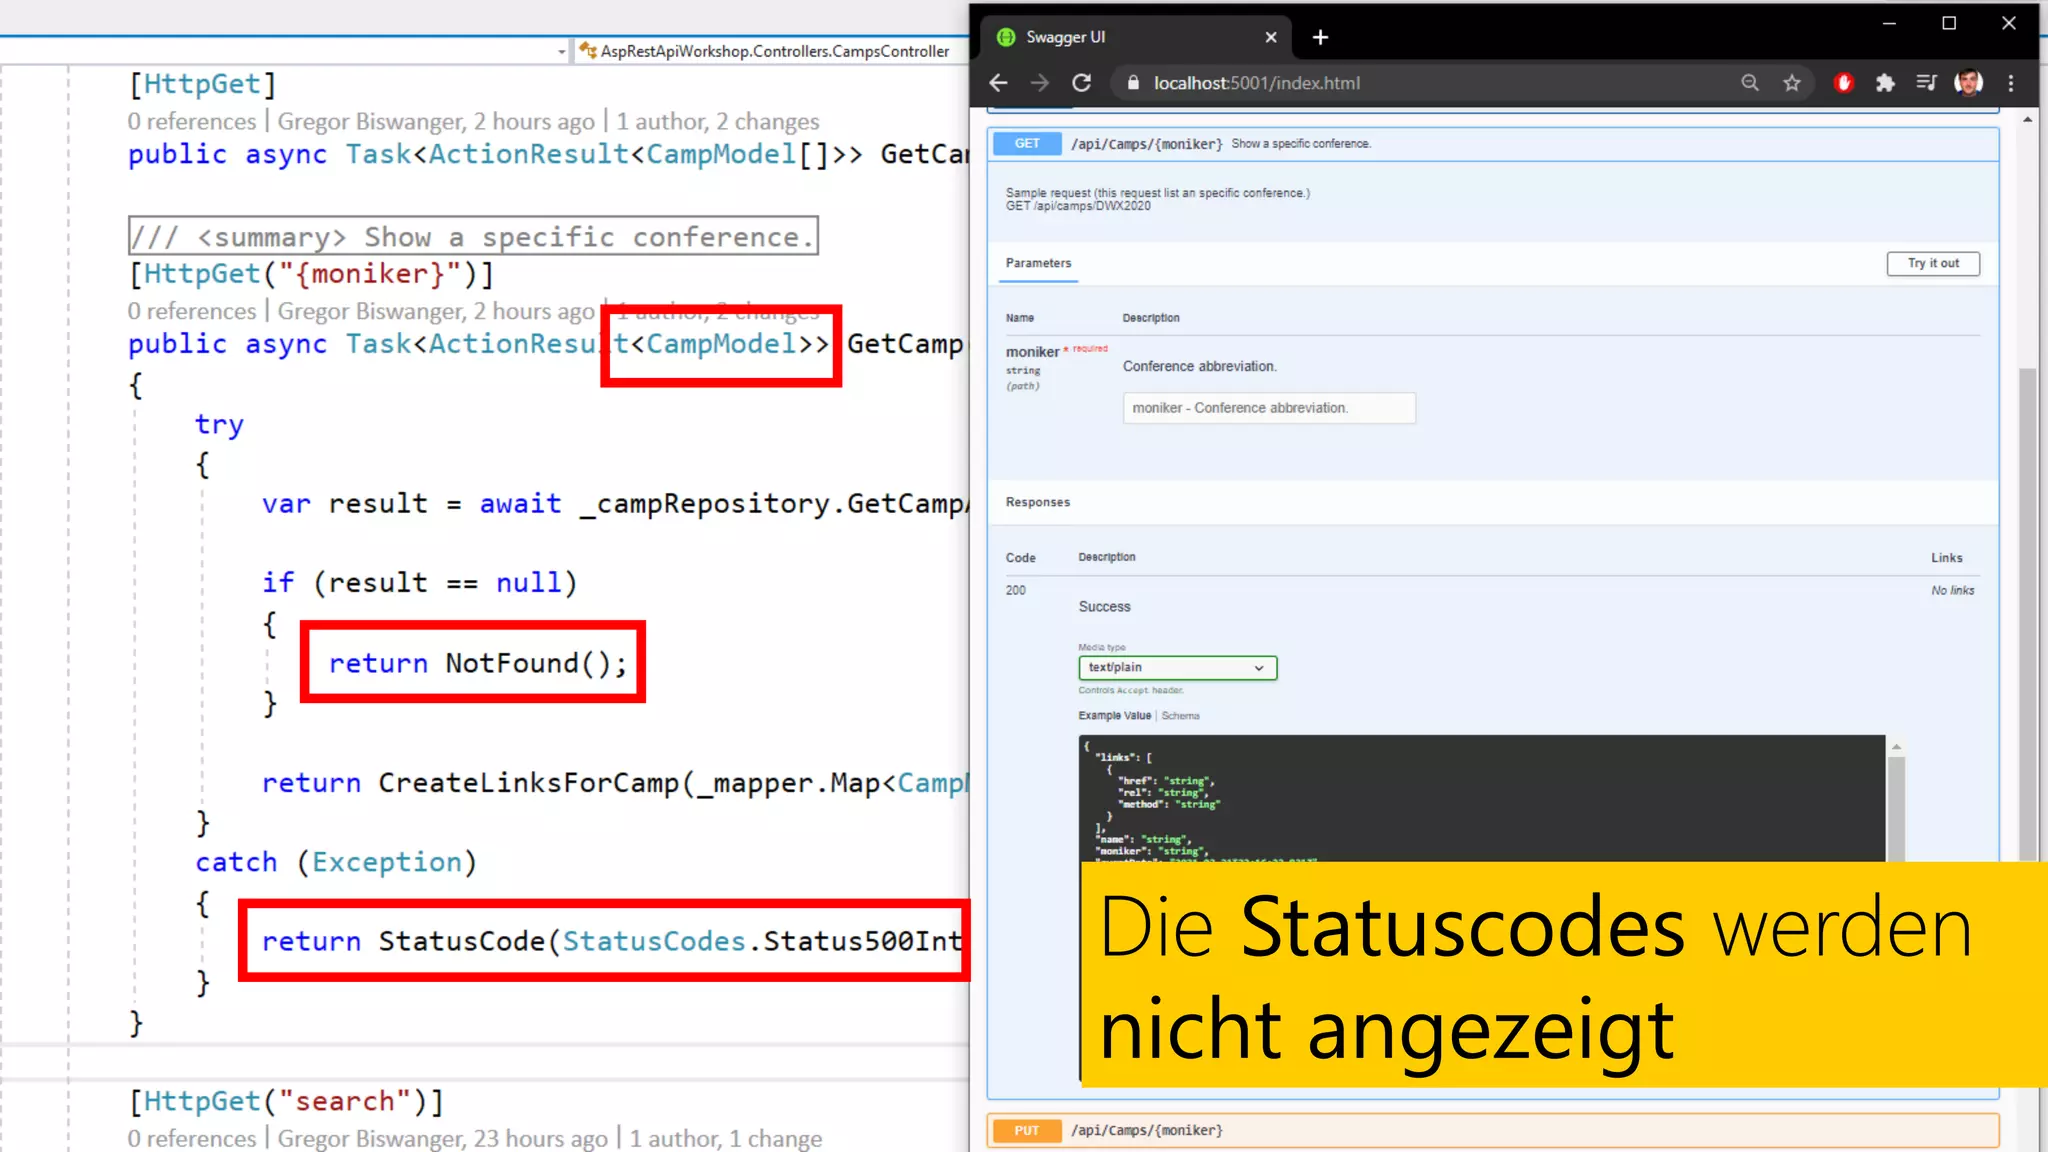
Task: Select the Parameters tab
Action: coord(1038,263)
